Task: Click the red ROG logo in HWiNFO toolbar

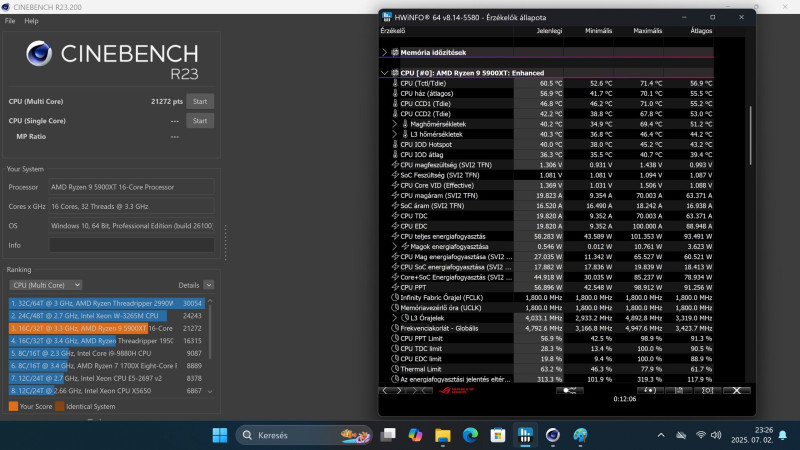Action: [457, 391]
